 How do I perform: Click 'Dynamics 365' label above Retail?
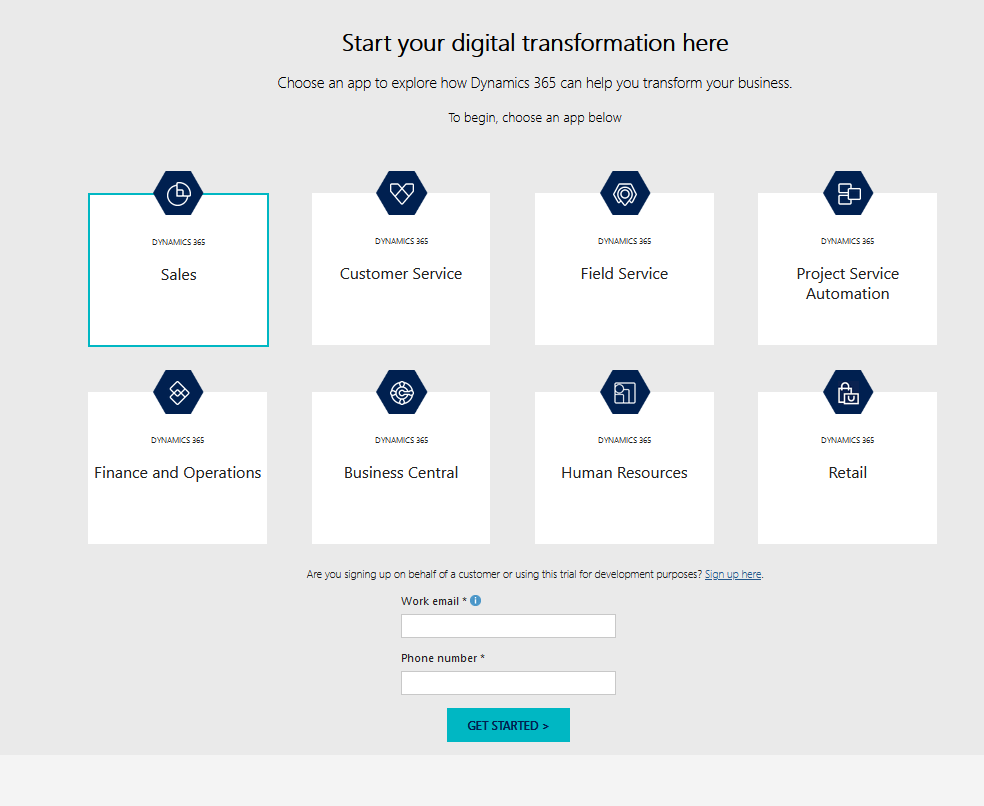(x=848, y=440)
